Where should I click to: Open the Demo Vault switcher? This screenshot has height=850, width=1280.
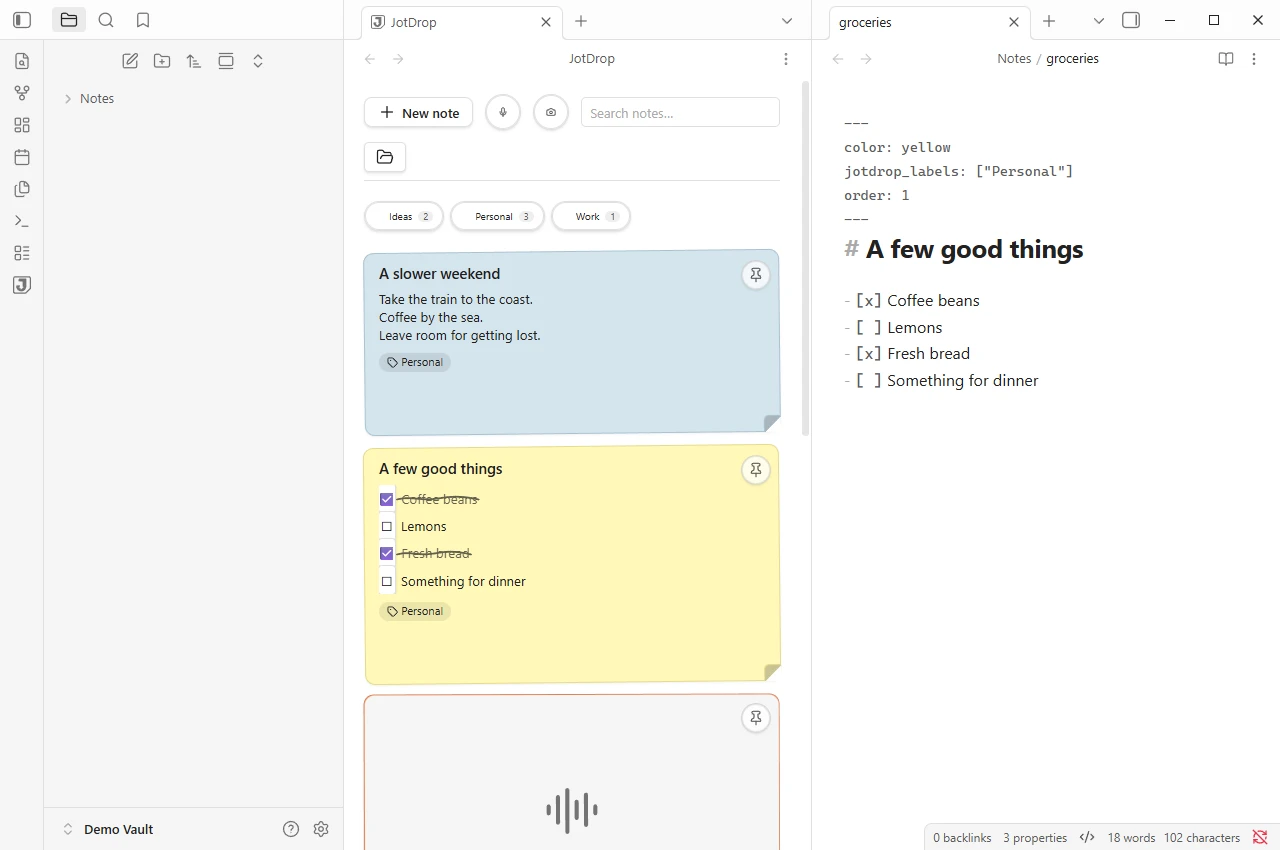(108, 829)
